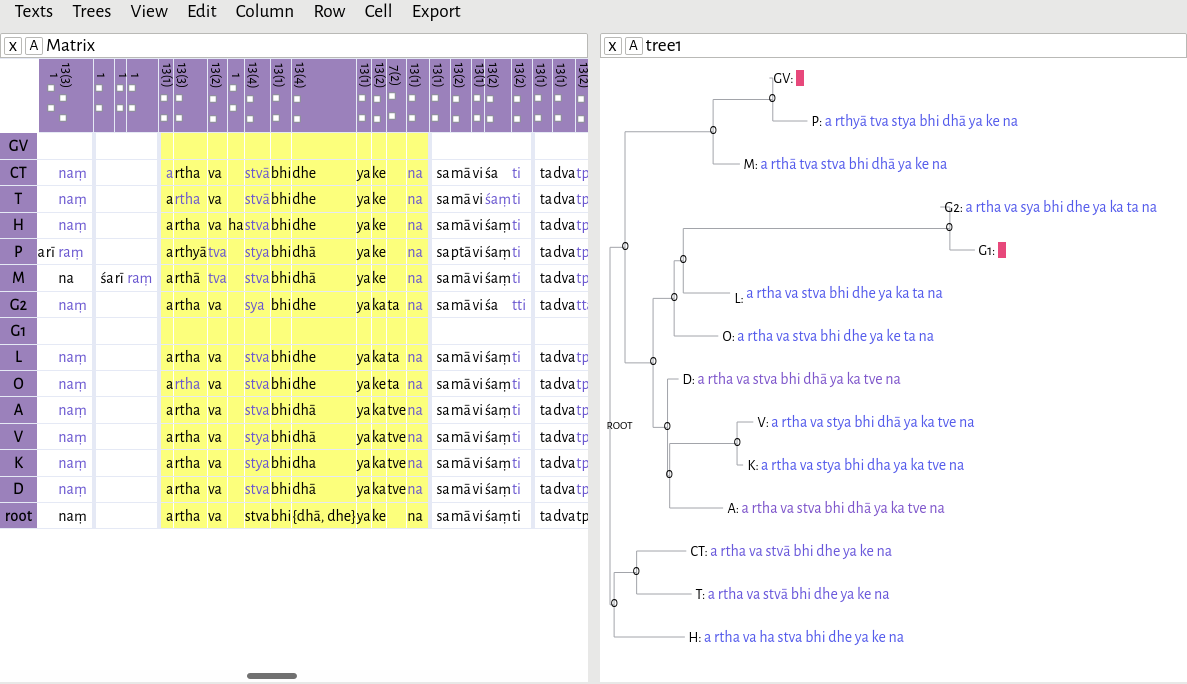Toggle a white square in the 7(2) column header
Image resolution: width=1187 pixels, height=684 pixels.
[x=391, y=96]
